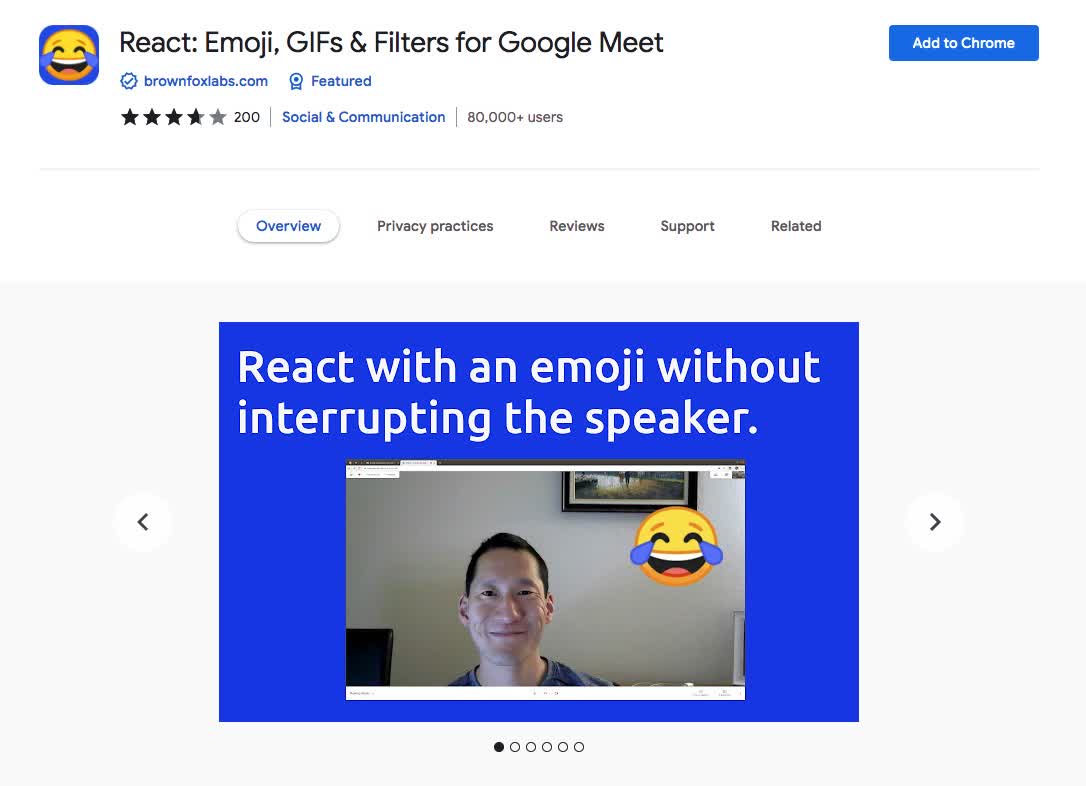
Task: Advance the carousel using the right chevron
Action: tap(934, 521)
